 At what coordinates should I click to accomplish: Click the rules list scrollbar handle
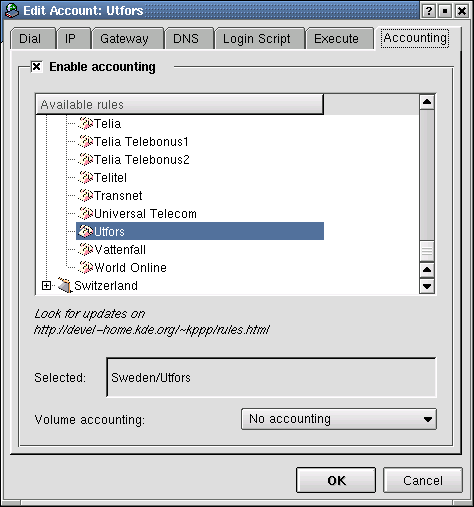click(x=427, y=250)
